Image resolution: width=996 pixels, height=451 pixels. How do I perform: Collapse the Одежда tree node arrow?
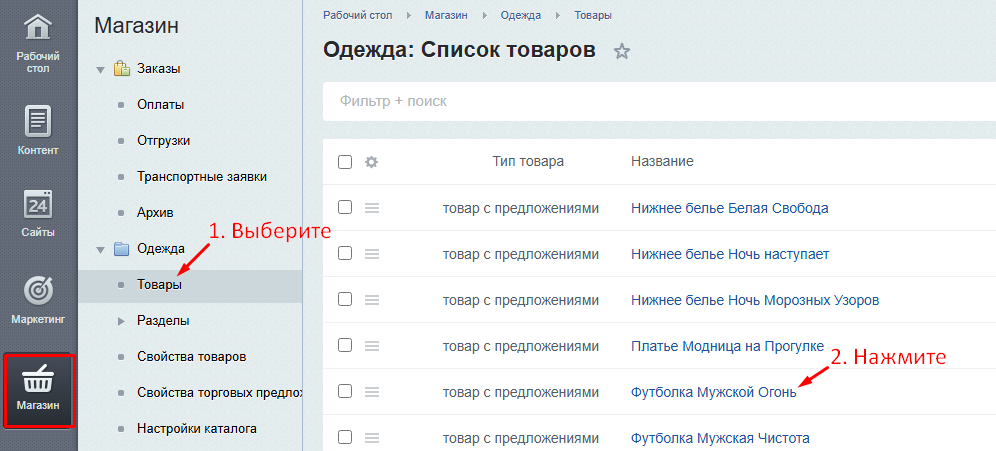click(100, 250)
